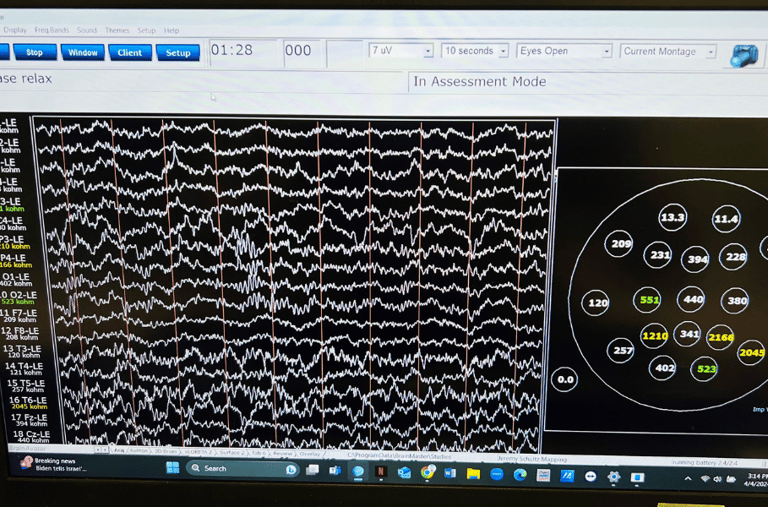Click the Stop button
This screenshot has height=507, width=768.
coord(34,52)
